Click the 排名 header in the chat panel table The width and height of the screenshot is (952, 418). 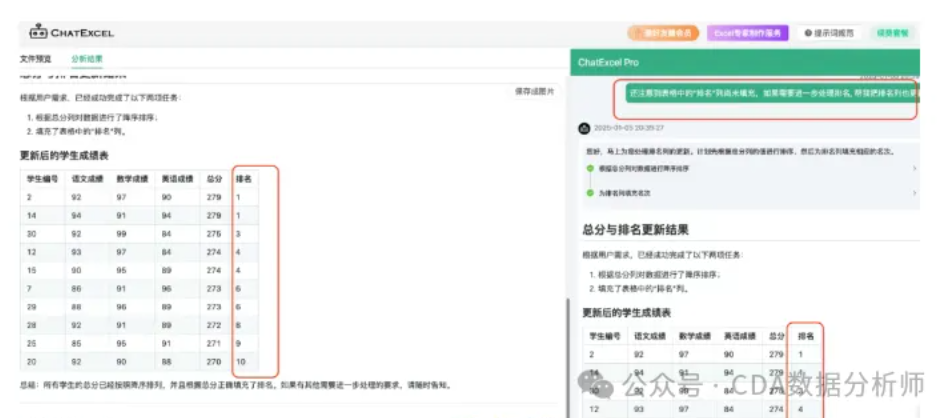click(x=806, y=335)
